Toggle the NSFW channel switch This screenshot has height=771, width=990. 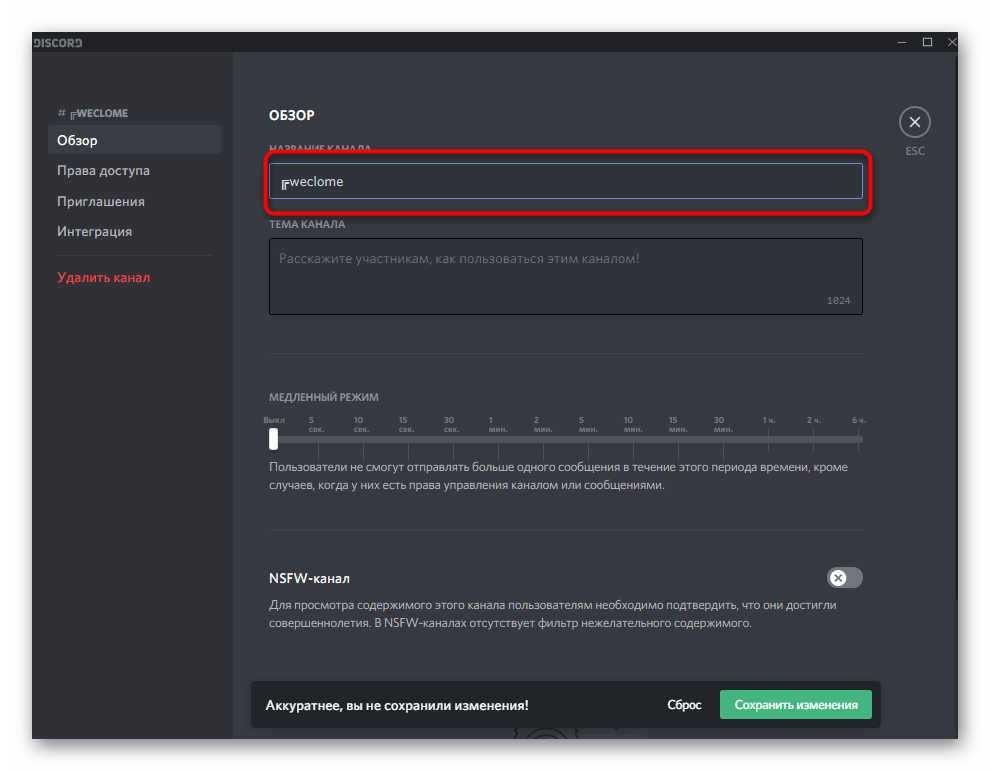(844, 578)
